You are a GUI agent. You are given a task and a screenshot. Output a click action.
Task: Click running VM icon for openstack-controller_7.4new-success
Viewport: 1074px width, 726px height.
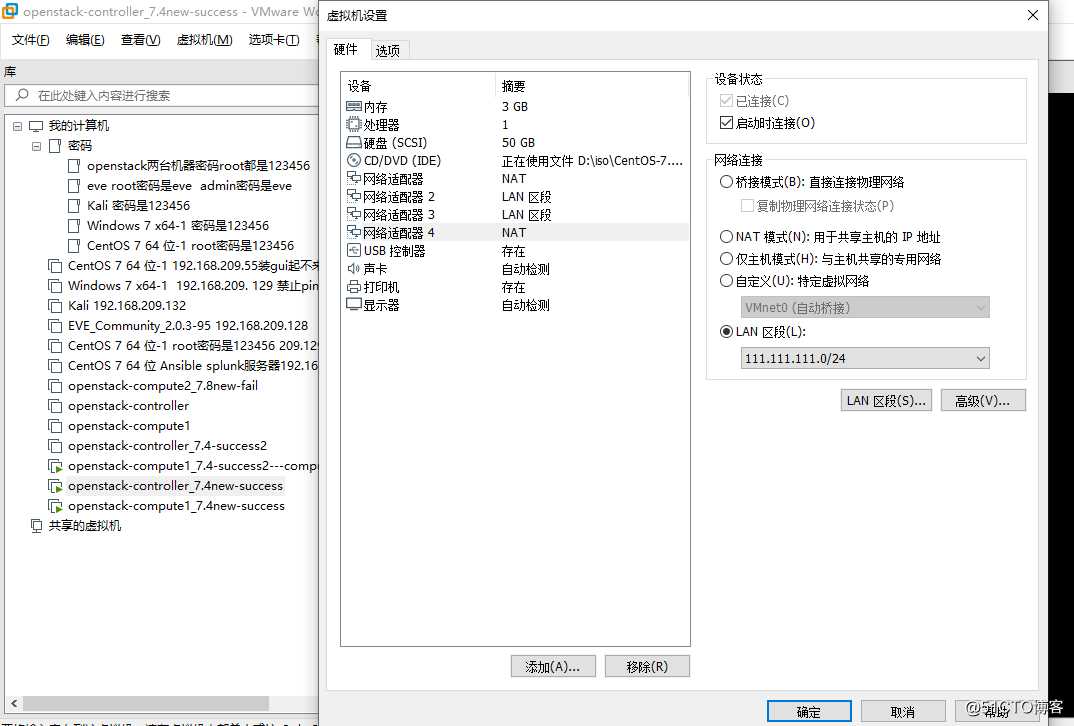point(55,486)
